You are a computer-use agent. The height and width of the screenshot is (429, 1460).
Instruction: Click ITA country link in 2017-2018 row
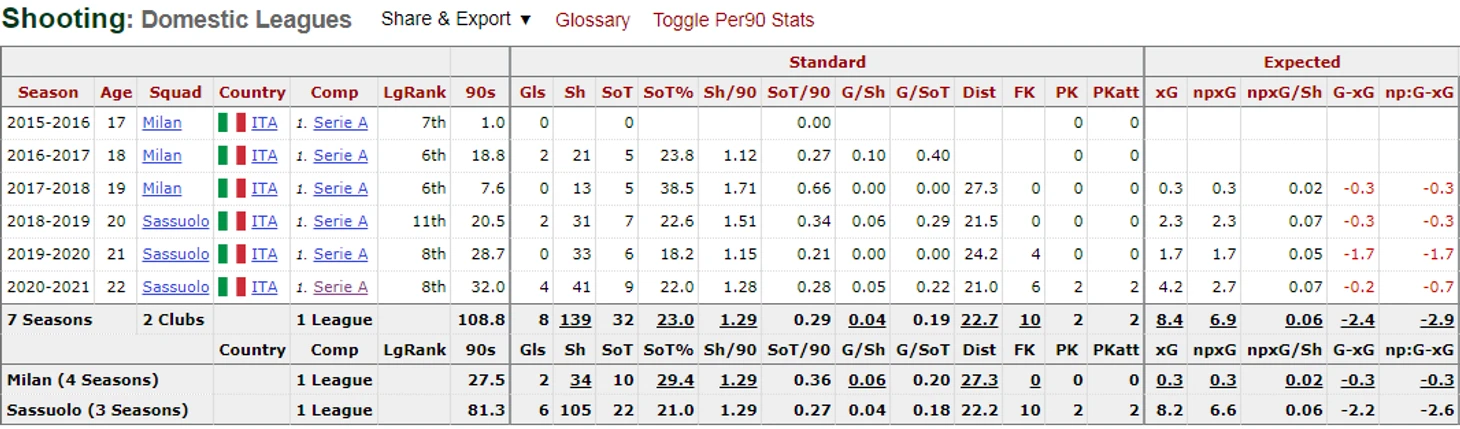(264, 188)
